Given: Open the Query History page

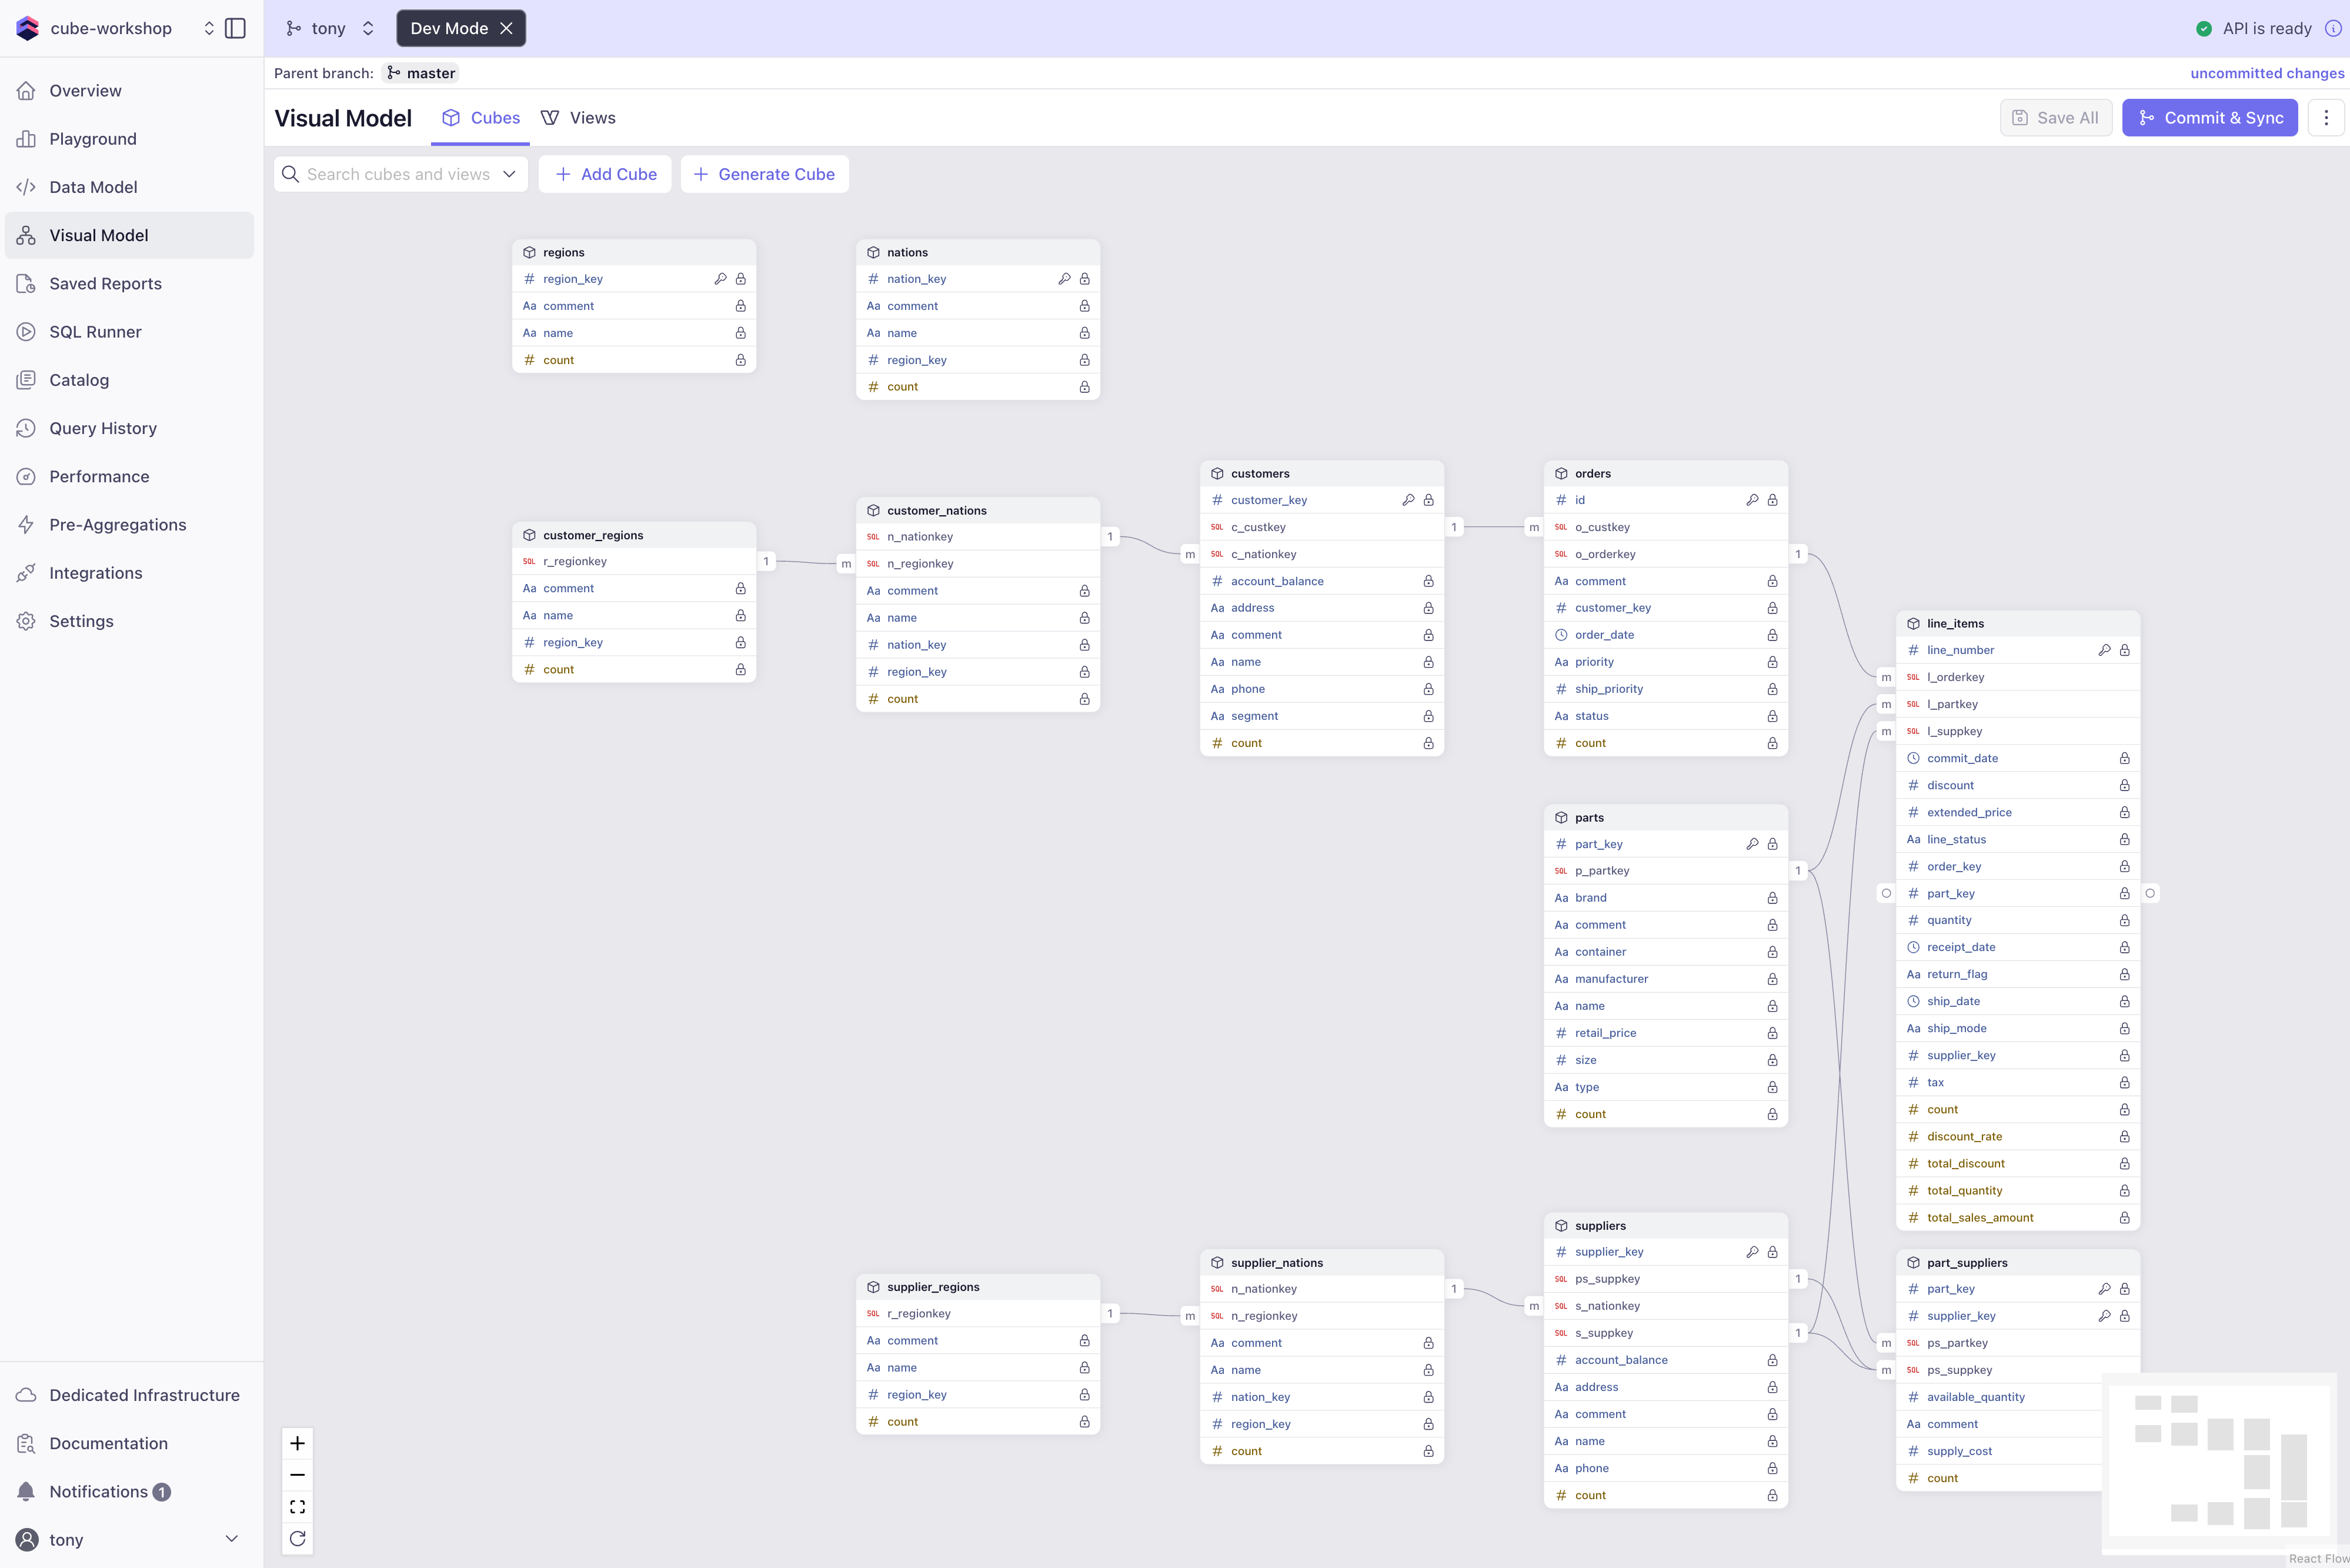Looking at the screenshot, I should (103, 428).
